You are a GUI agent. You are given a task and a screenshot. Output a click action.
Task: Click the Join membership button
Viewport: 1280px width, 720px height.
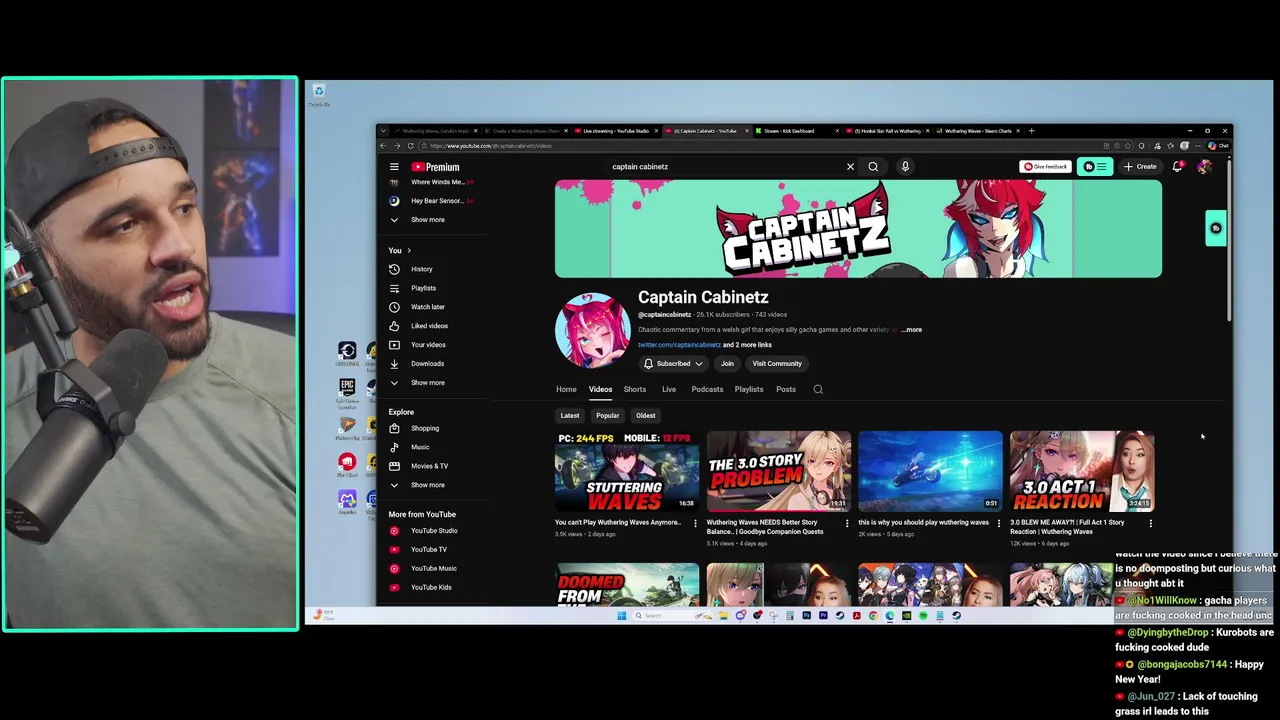coord(727,364)
